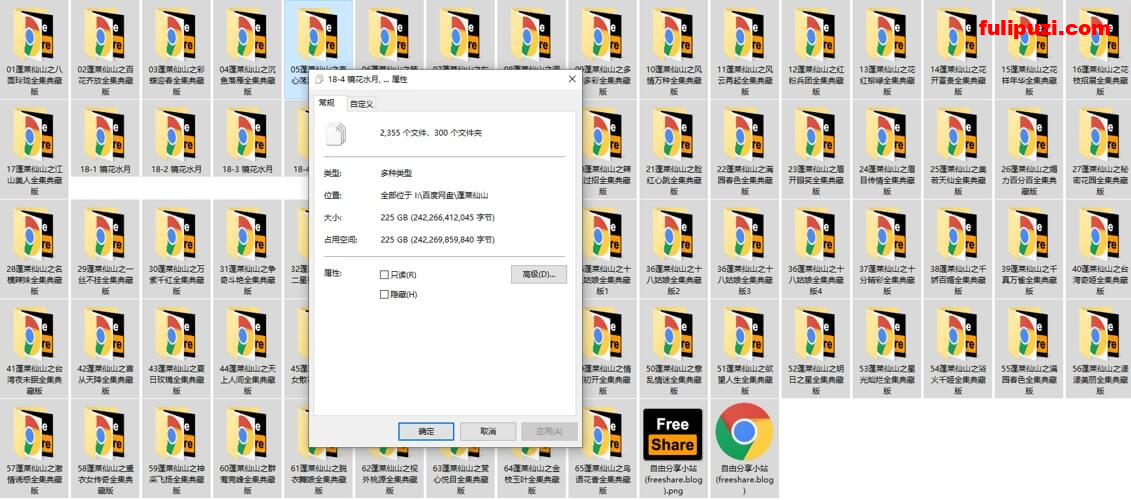
Task: Select folder 31蓬莱仙山之争奇斗艳
Action: 247,248
